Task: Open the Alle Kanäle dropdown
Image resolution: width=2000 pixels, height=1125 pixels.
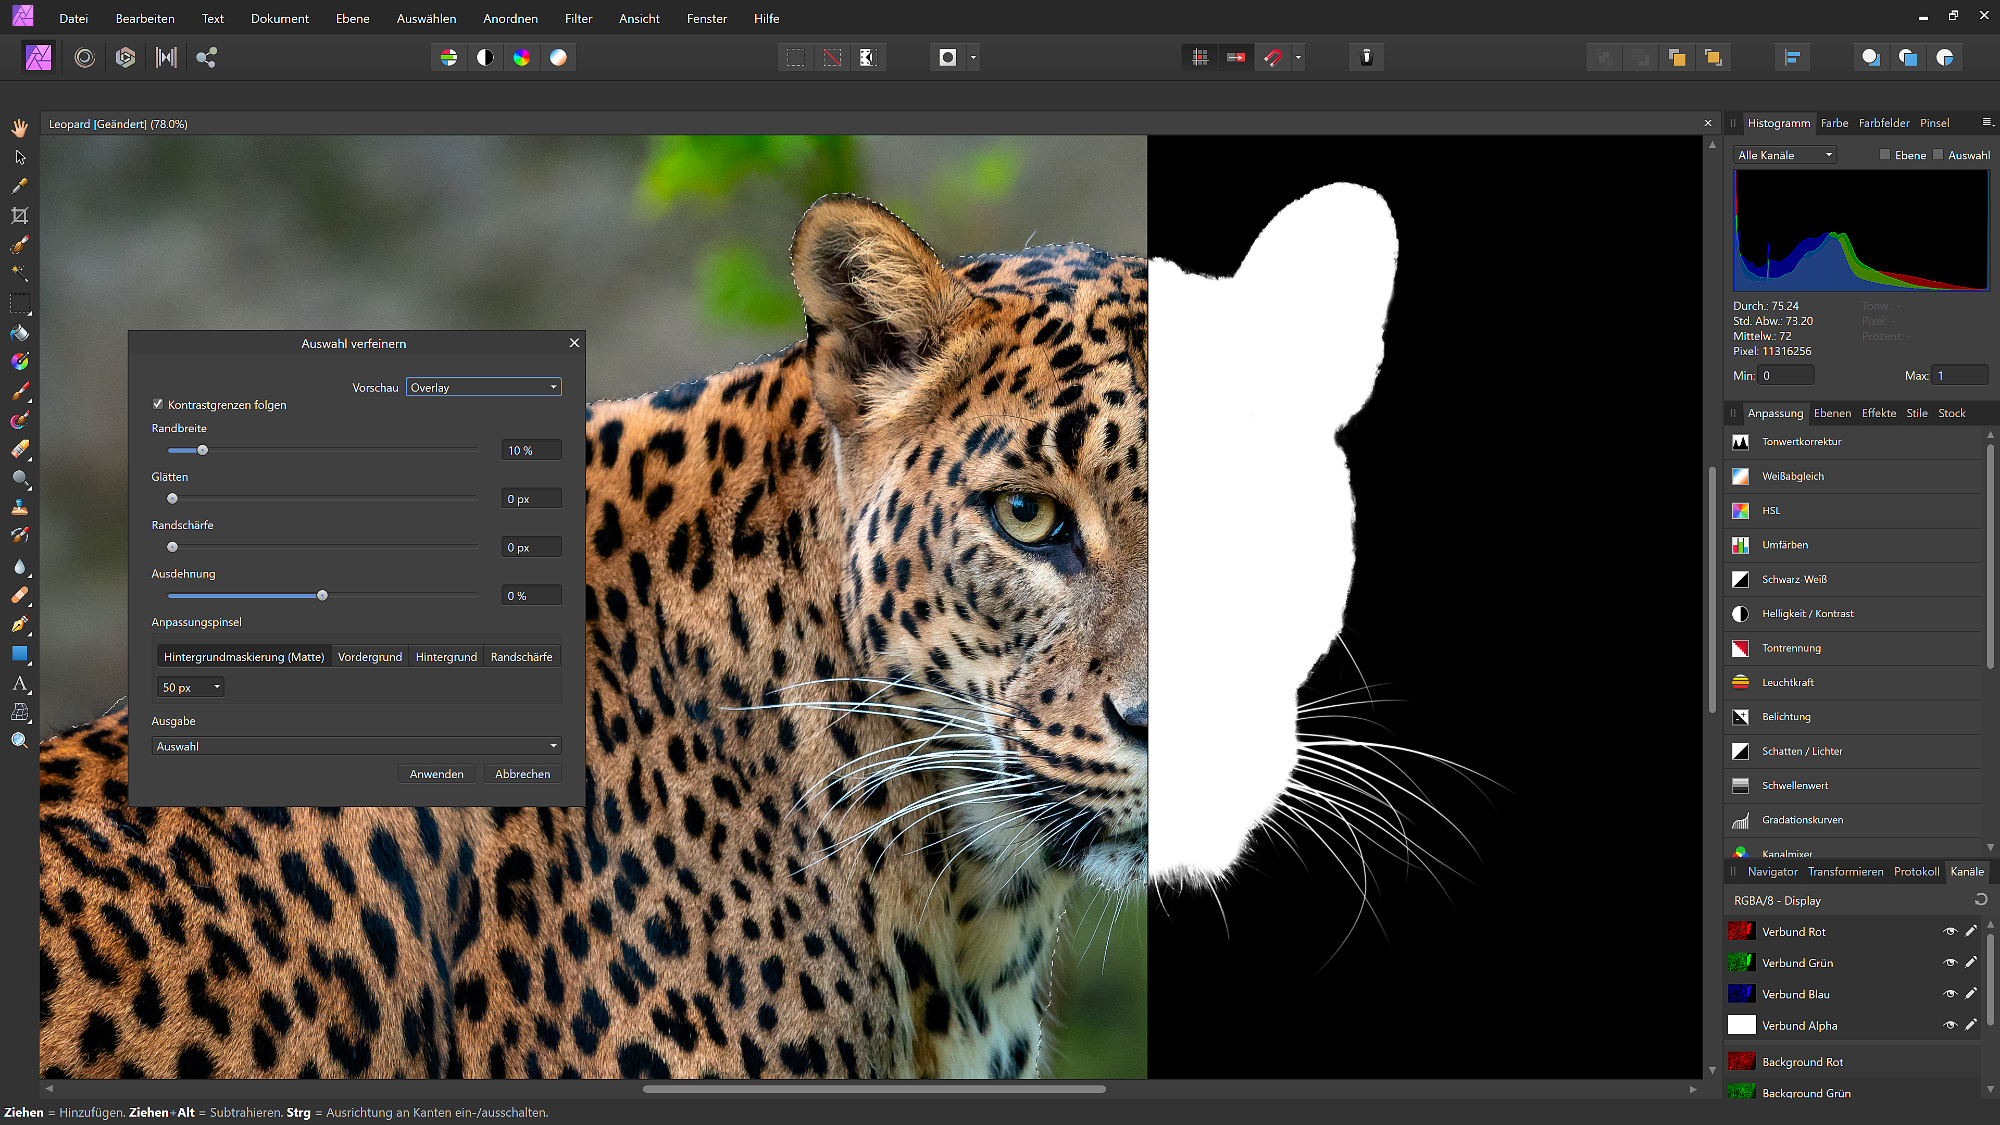Action: point(1785,155)
